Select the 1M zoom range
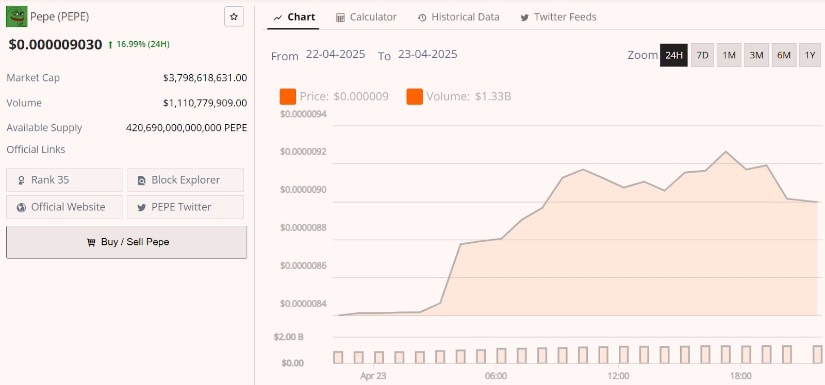 (729, 55)
